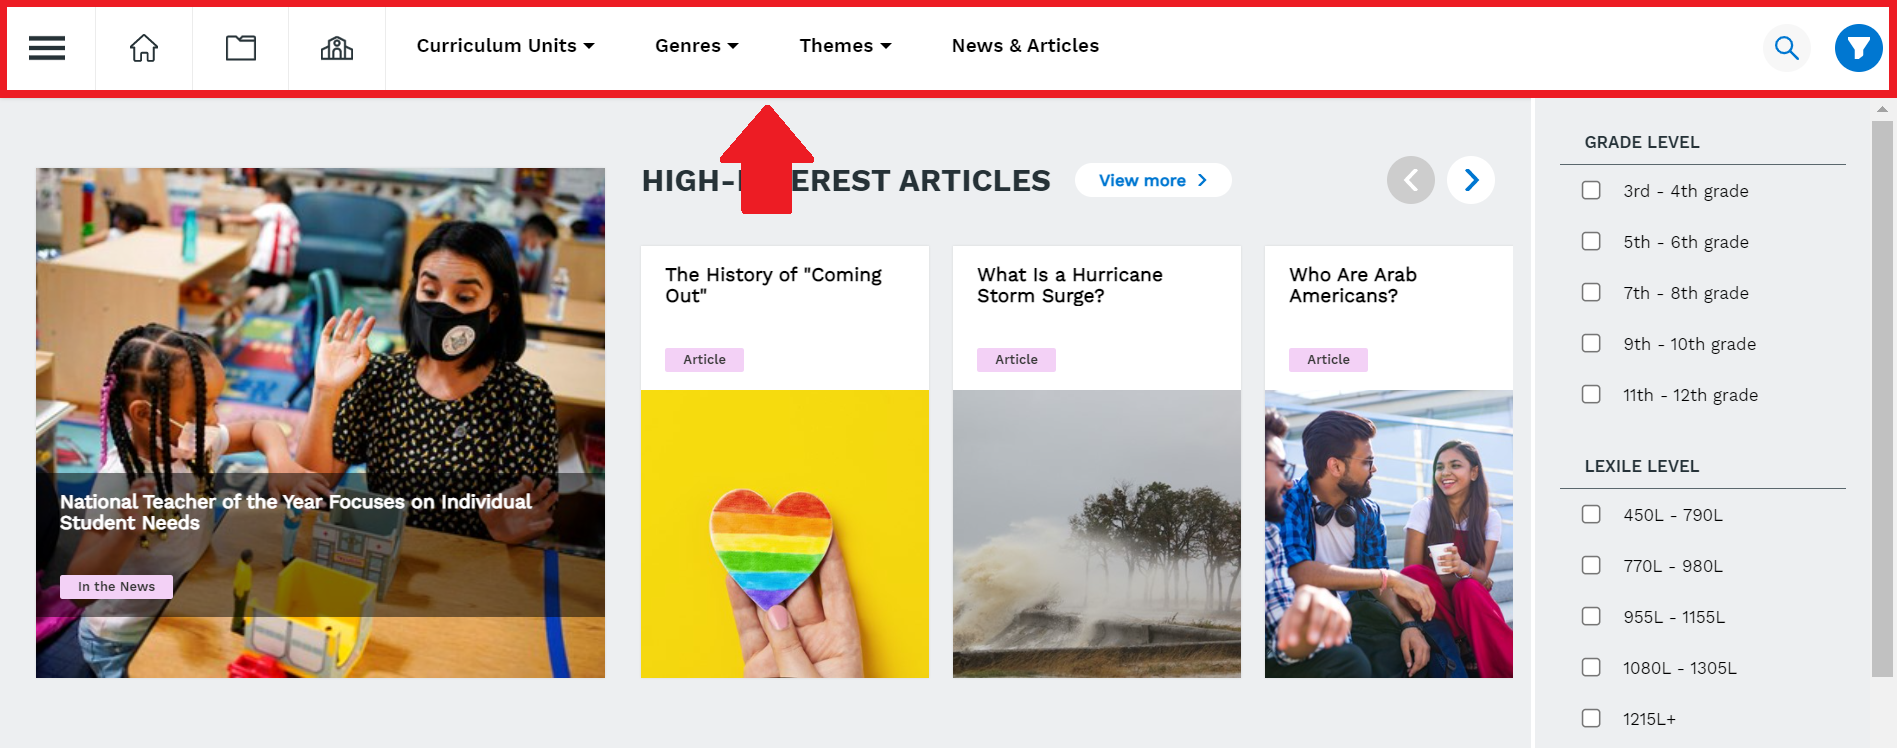Show previous high-interest articles with left arrow

[1411, 180]
